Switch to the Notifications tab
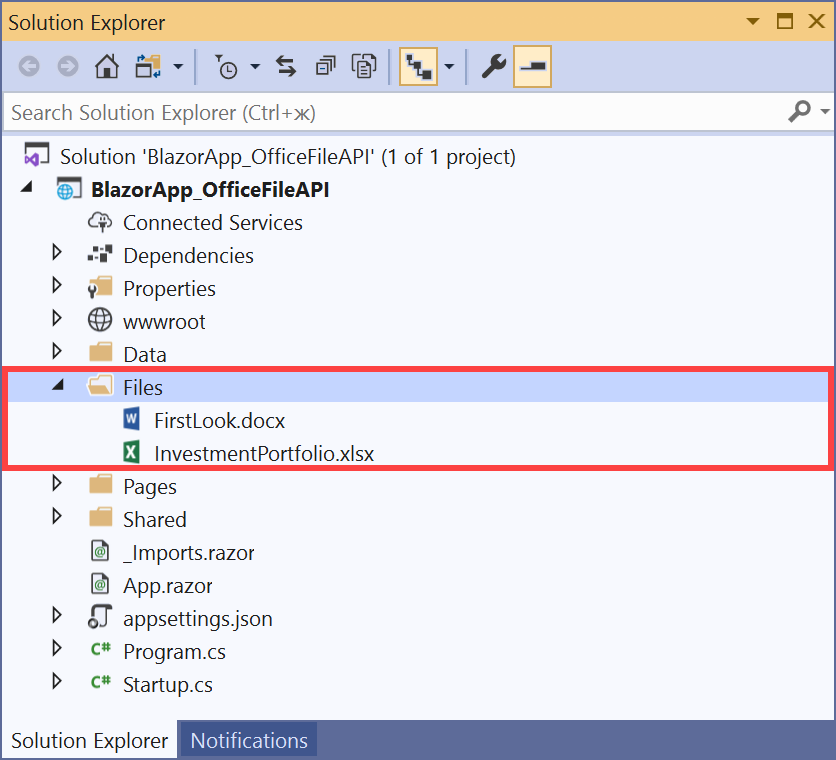Viewport: 836px width, 760px height. [x=249, y=740]
